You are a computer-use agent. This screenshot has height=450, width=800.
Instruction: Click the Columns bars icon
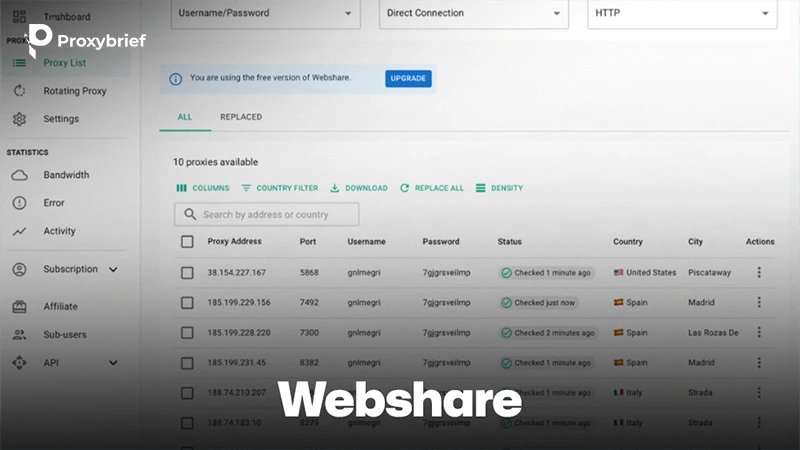click(x=181, y=188)
